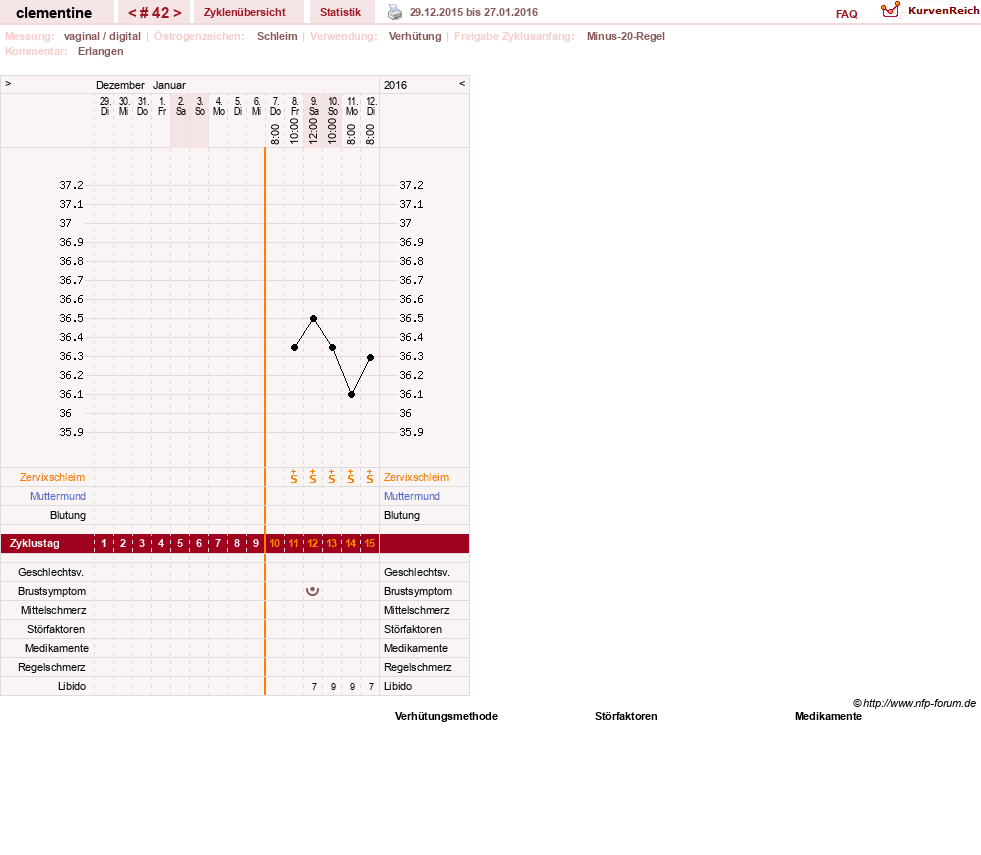Viewport: 981px width, 855px height.
Task: Click the cervical mucus S+ symbol on cycle day 13
Action: tap(332, 477)
